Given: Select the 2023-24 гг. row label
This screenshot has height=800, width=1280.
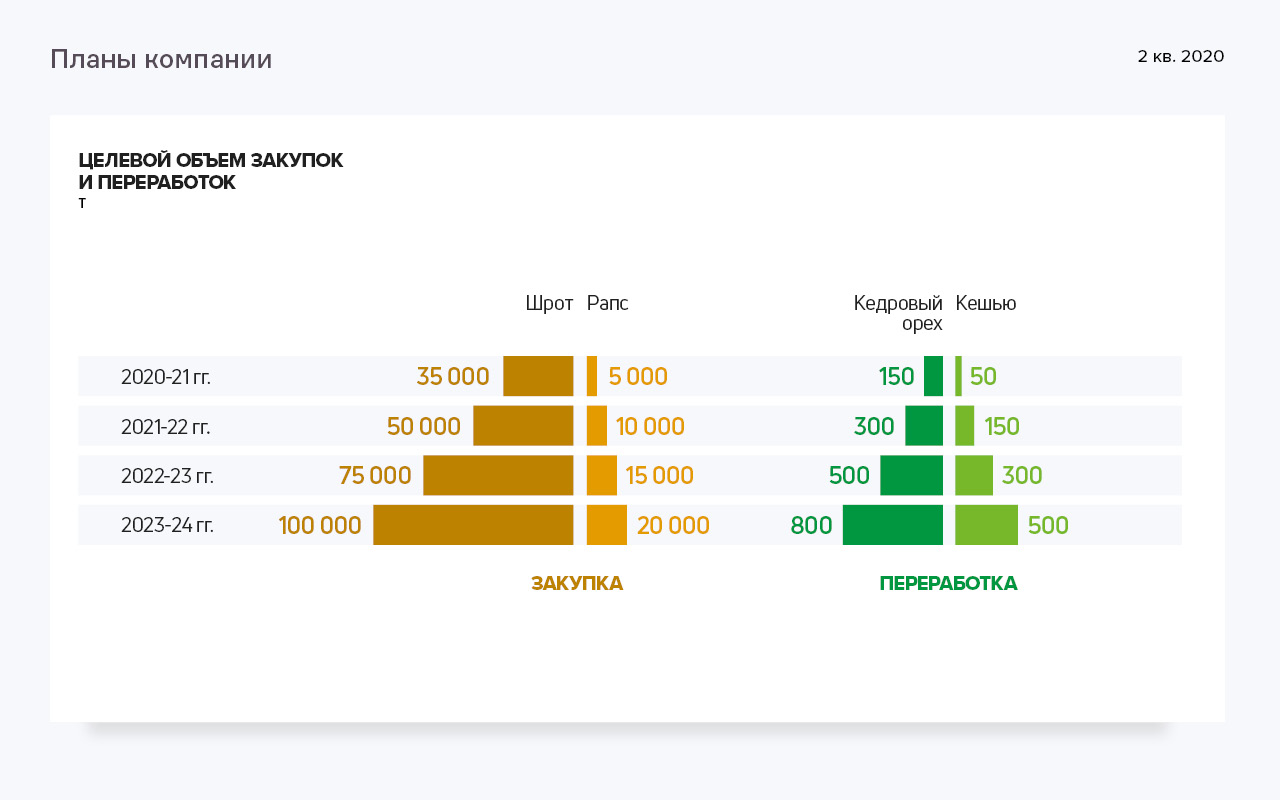Looking at the screenshot, I should (167, 526).
